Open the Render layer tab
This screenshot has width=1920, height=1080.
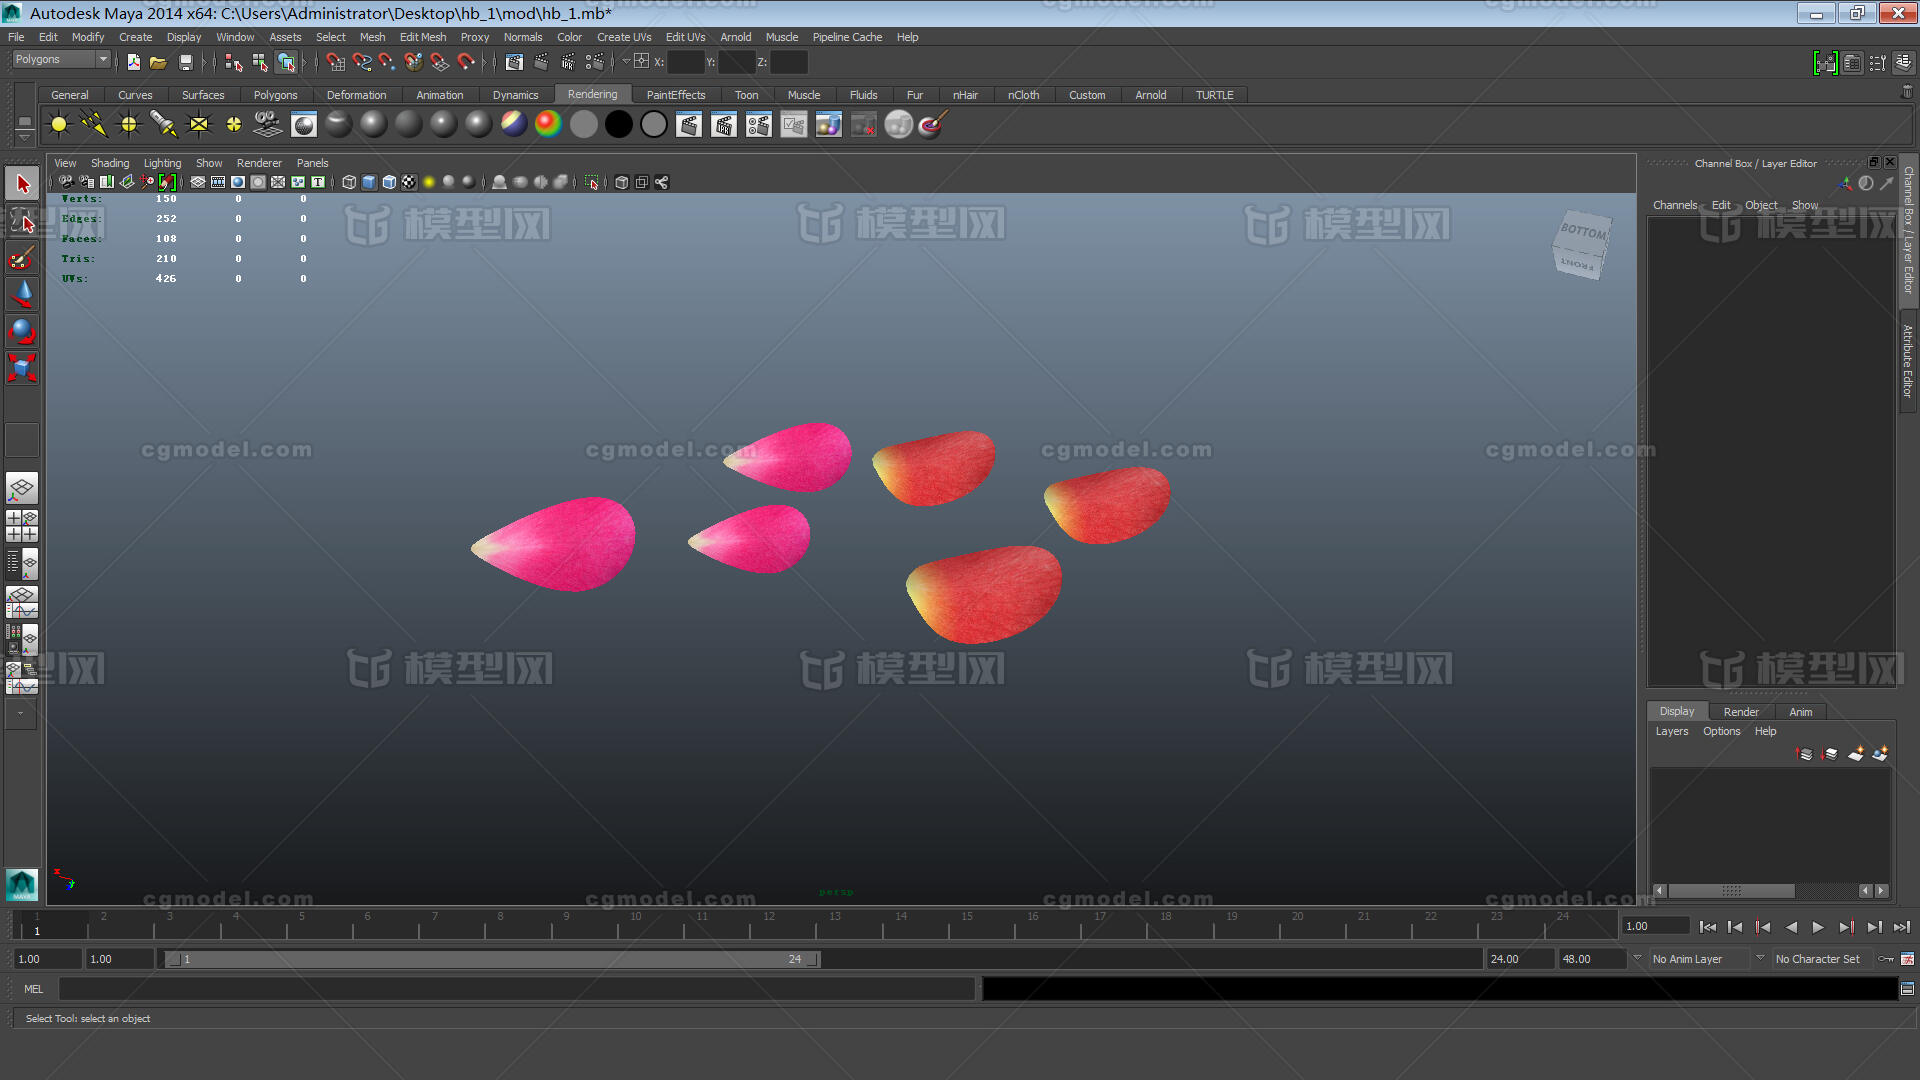coord(1740,712)
